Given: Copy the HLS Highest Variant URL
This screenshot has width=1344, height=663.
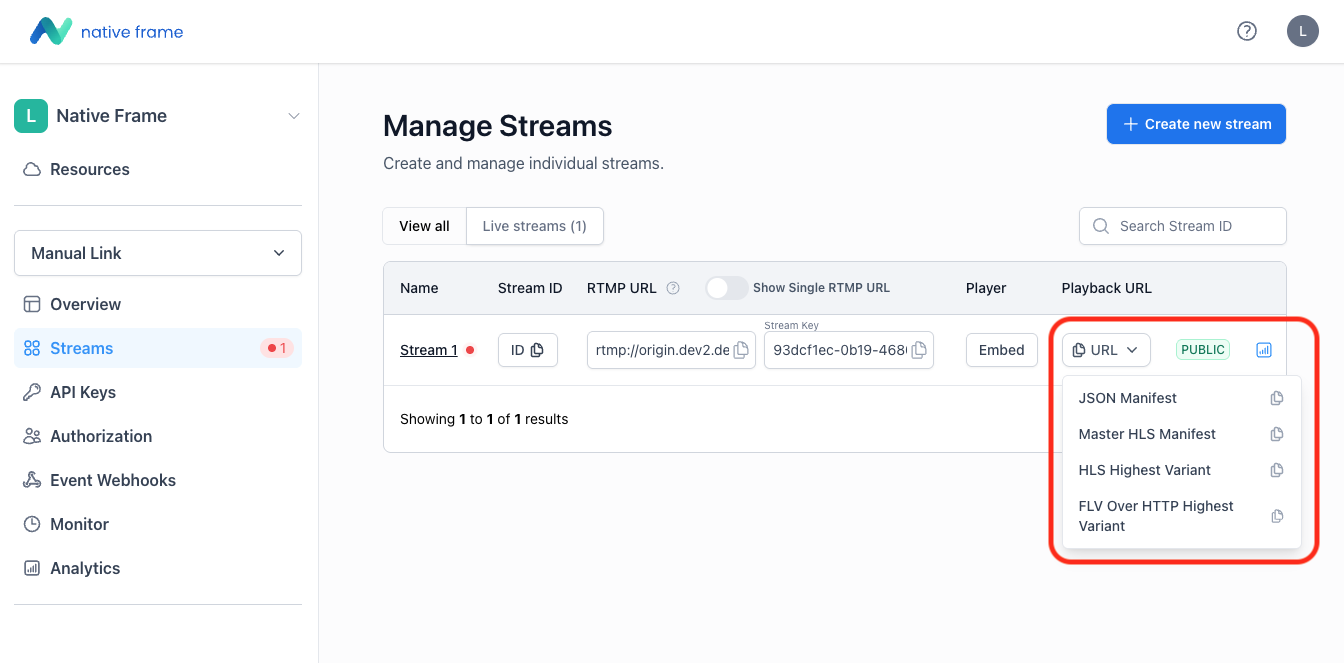Looking at the screenshot, I should tap(1276, 470).
